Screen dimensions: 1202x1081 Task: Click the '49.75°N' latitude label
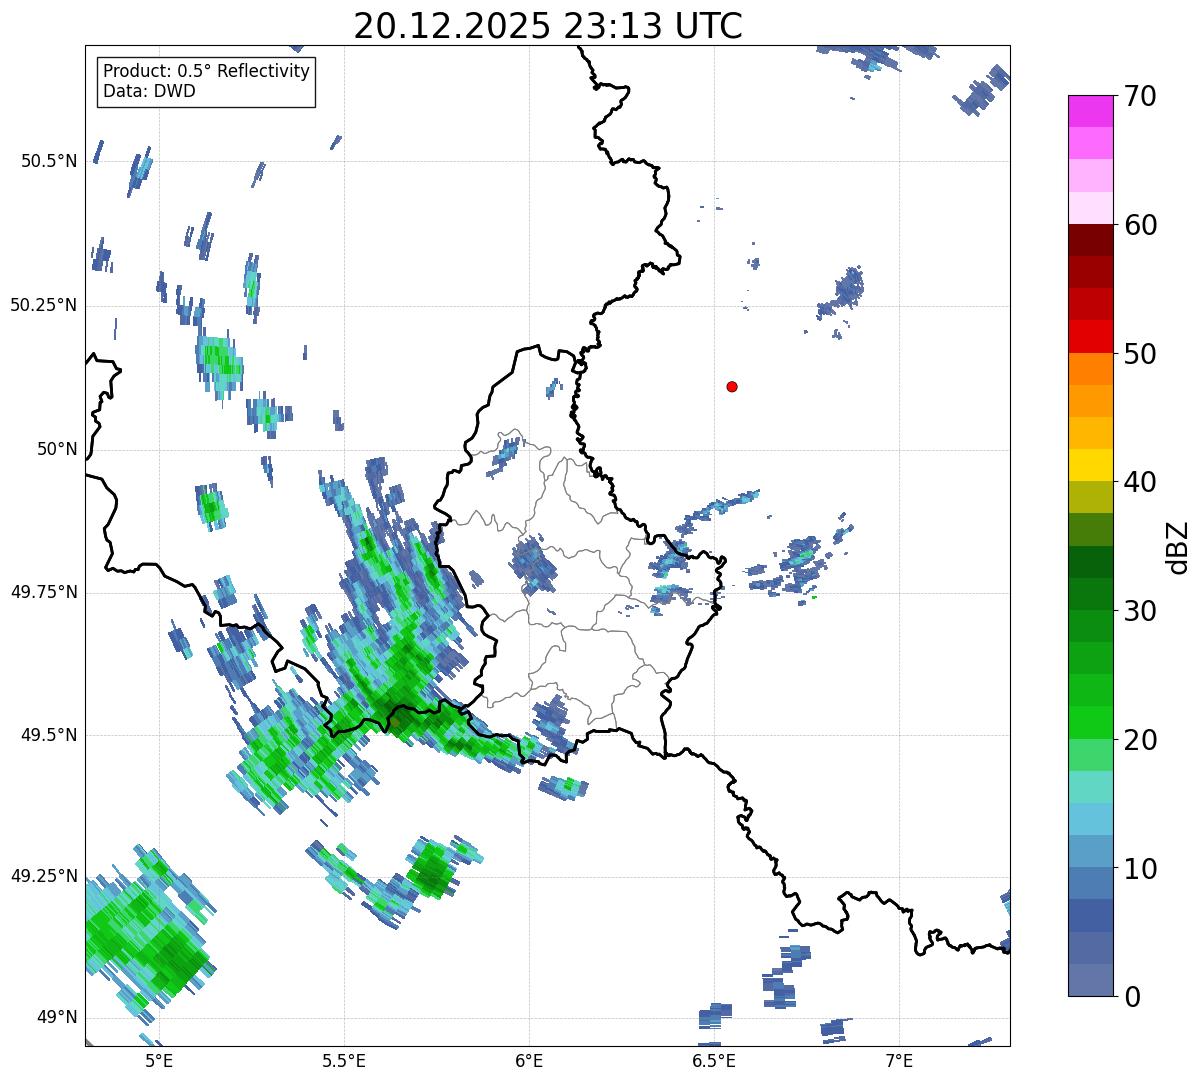44,592
